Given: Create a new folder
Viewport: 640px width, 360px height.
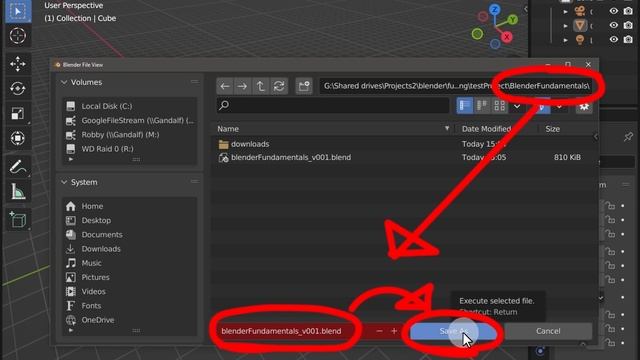Looking at the screenshot, I should [304, 86].
